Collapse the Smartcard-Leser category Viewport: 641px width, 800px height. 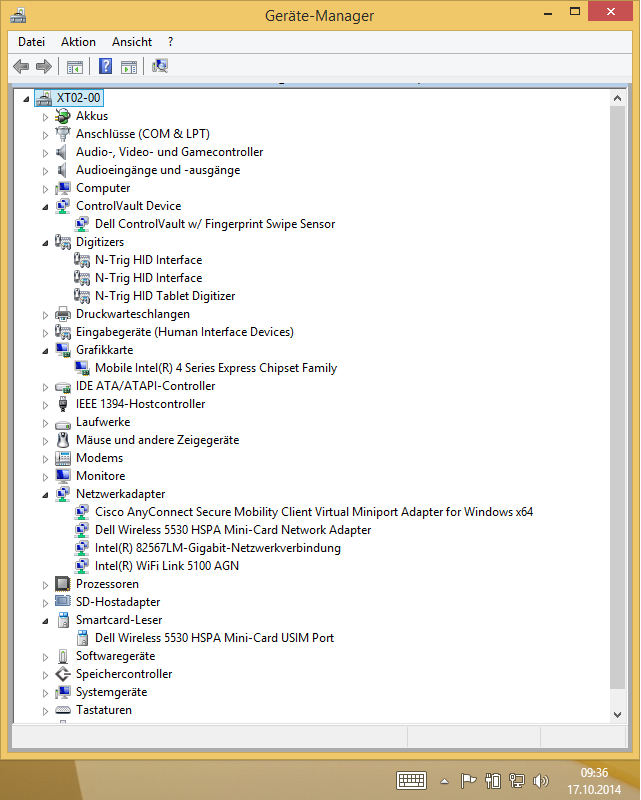45,620
